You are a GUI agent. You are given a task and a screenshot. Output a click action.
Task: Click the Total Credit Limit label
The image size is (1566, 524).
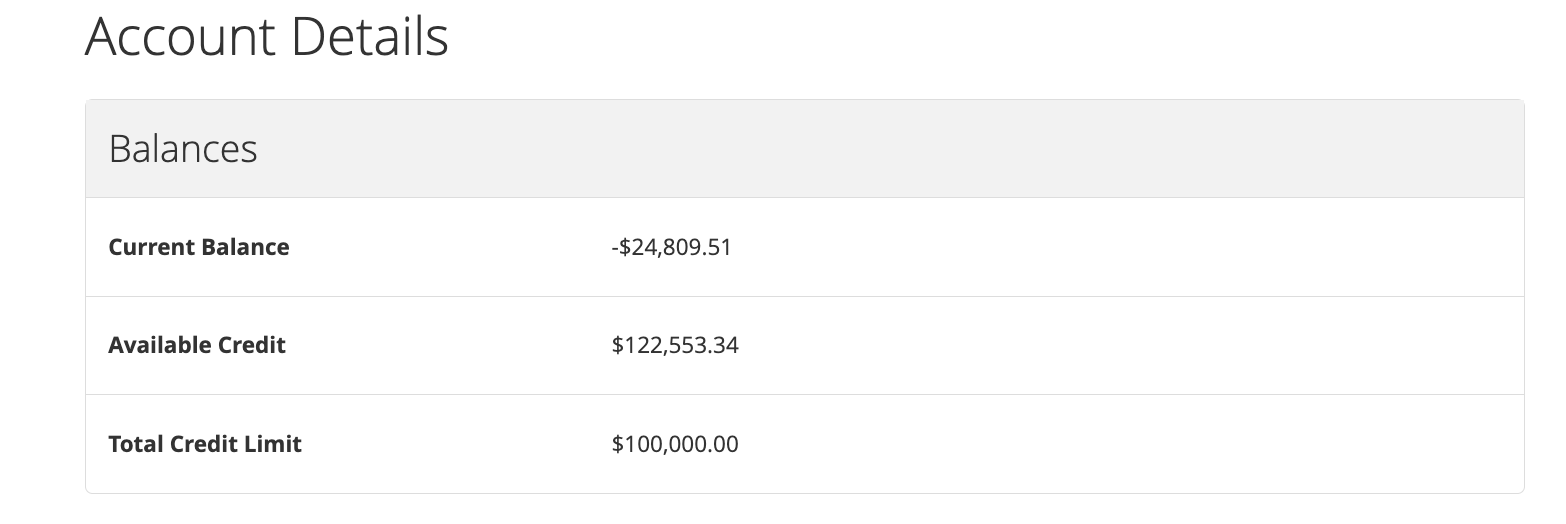[x=205, y=444]
